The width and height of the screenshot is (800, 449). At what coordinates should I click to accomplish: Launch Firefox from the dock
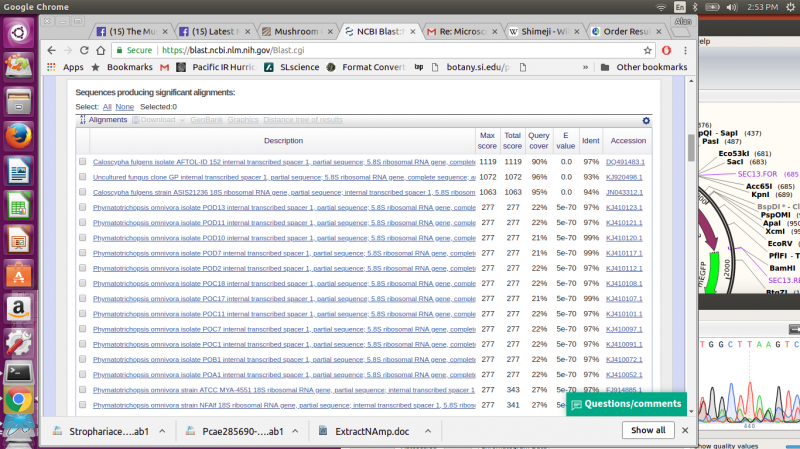point(19,136)
